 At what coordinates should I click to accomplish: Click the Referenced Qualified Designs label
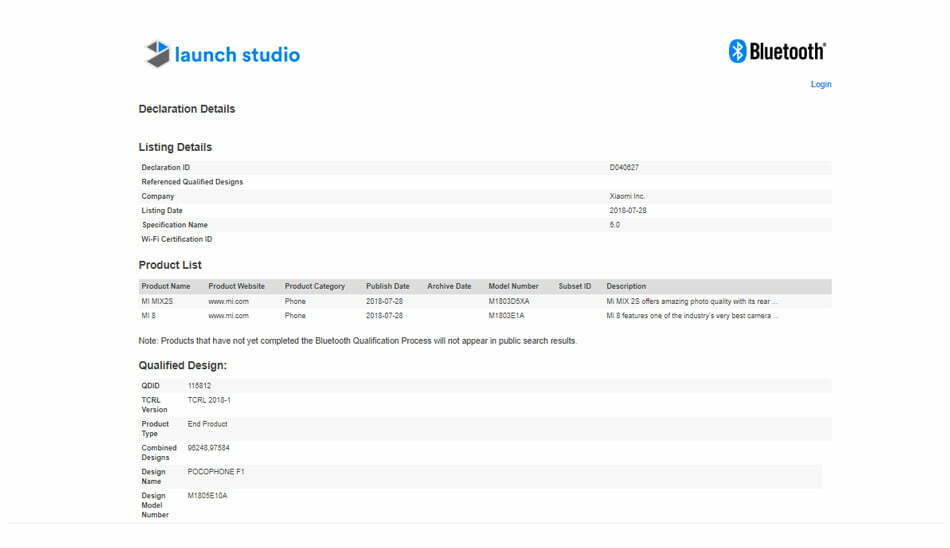coord(192,182)
